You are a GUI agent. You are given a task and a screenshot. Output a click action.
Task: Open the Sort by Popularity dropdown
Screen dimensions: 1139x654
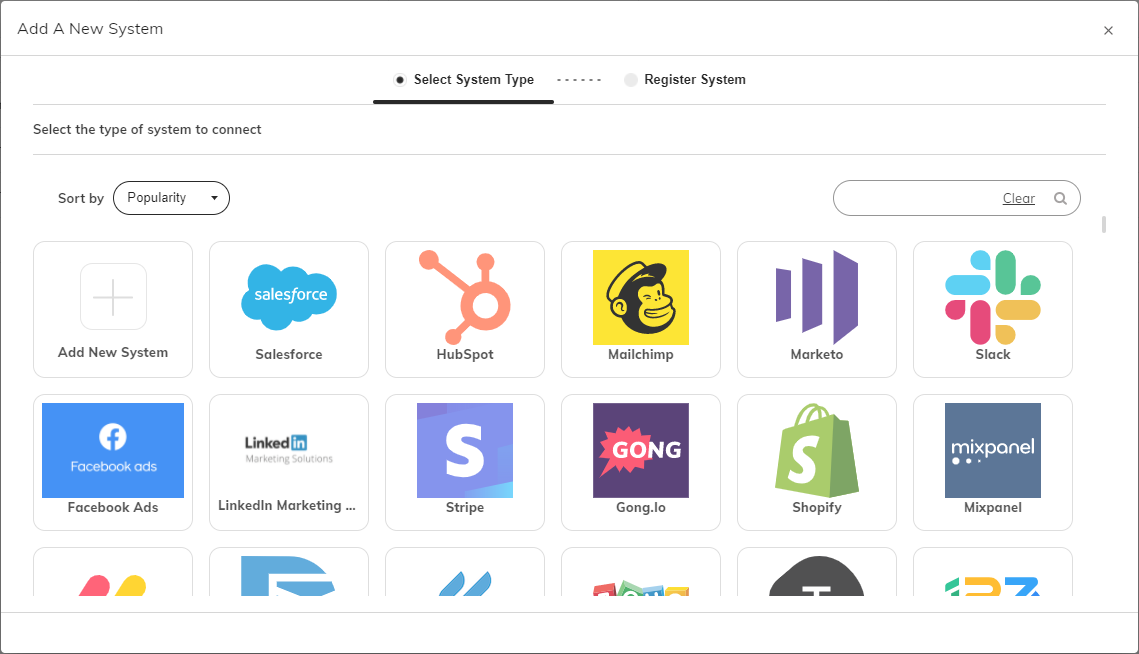[x=171, y=198]
